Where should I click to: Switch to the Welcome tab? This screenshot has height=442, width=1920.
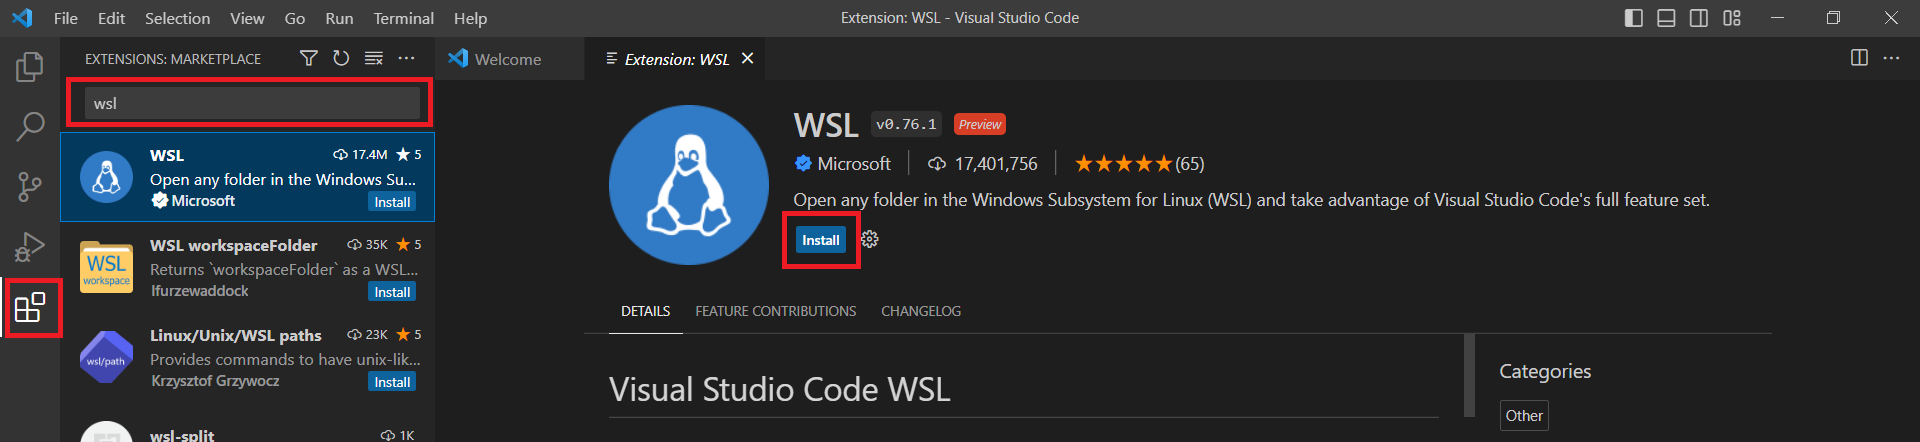(510, 59)
